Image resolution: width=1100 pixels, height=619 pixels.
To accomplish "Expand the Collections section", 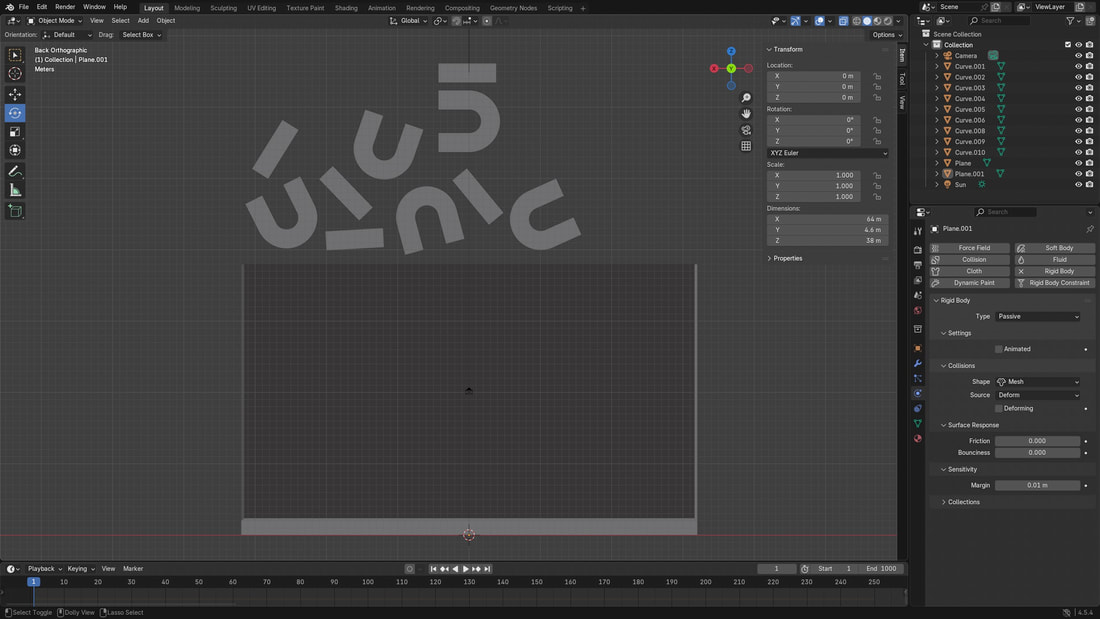I will (963, 502).
